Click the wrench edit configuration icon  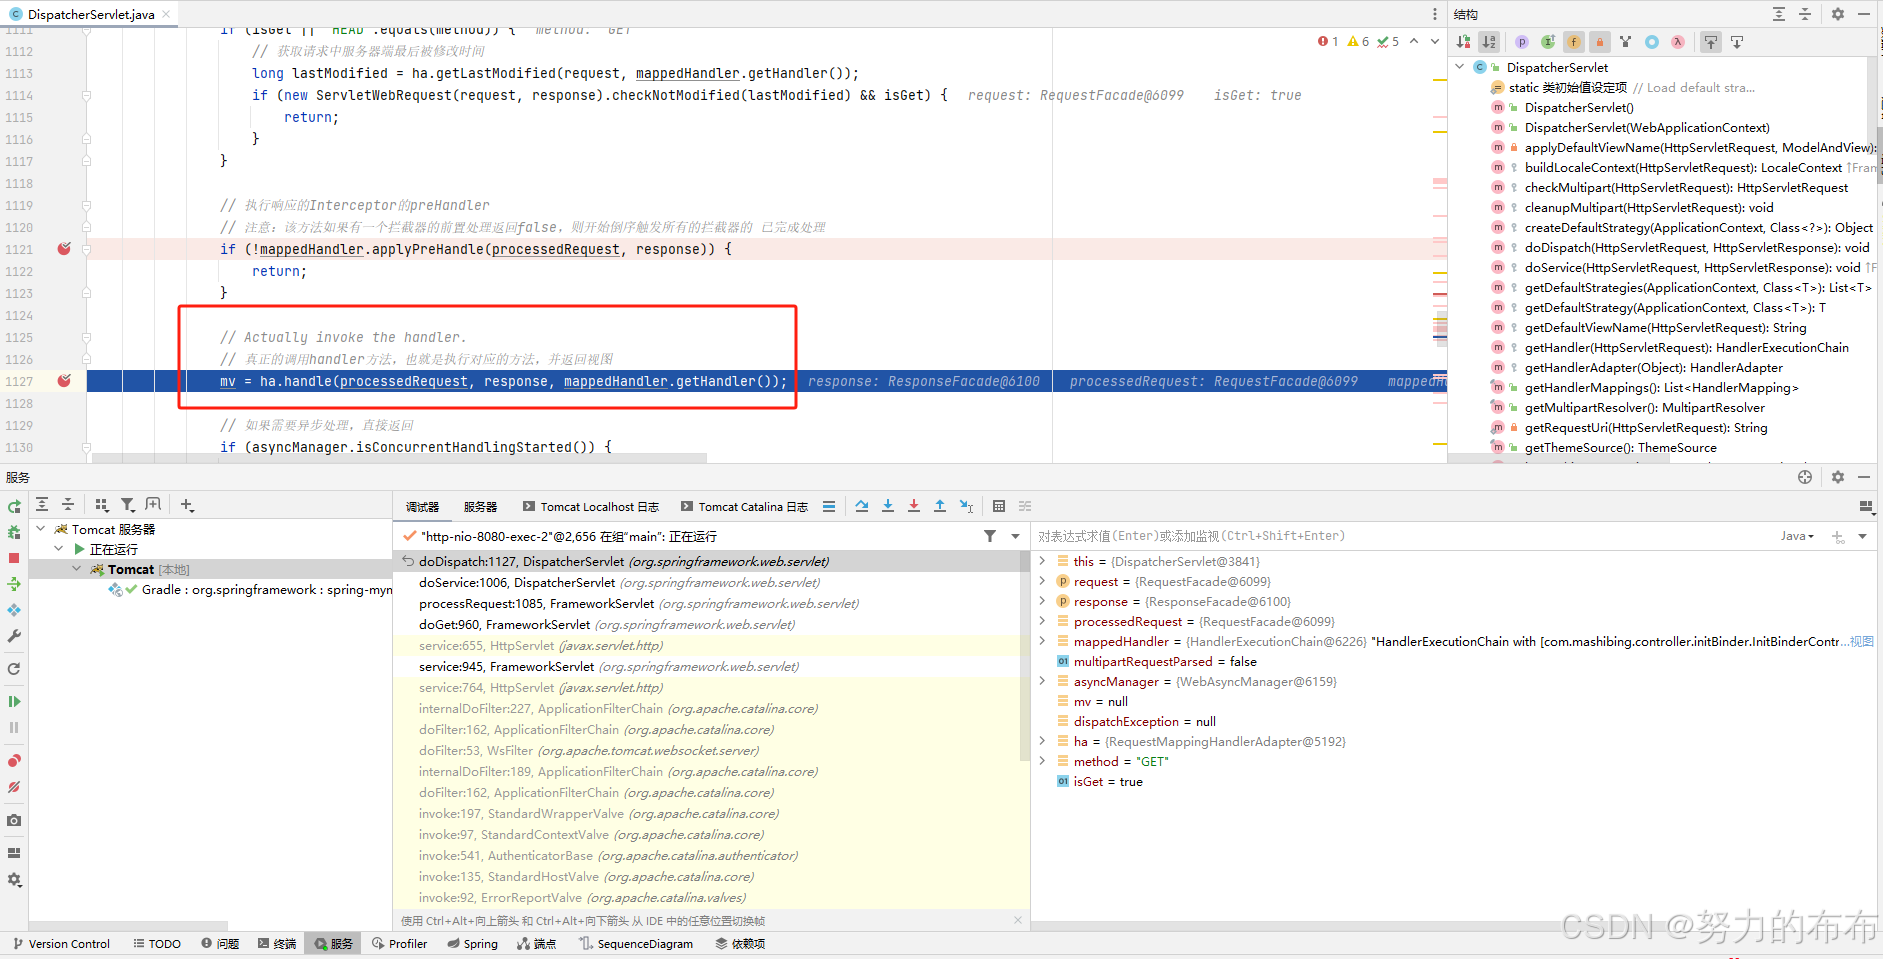click(14, 636)
